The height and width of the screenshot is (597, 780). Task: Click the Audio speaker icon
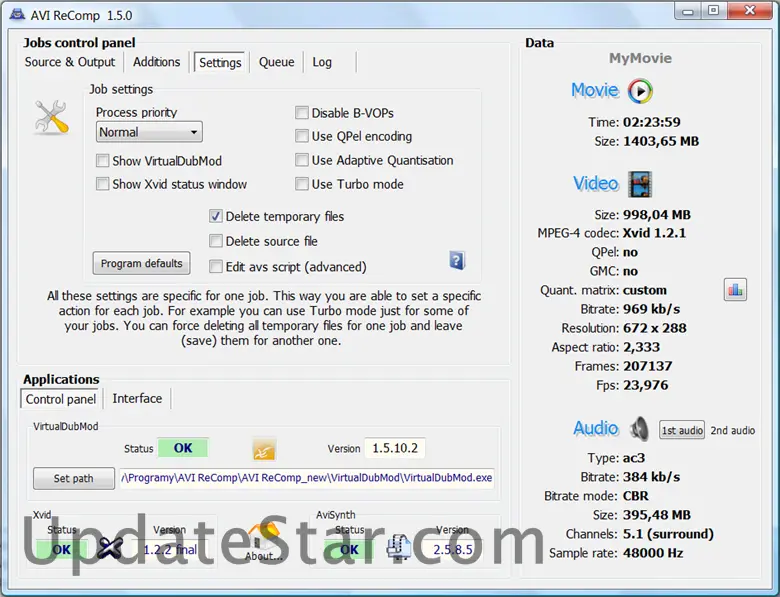click(x=639, y=429)
